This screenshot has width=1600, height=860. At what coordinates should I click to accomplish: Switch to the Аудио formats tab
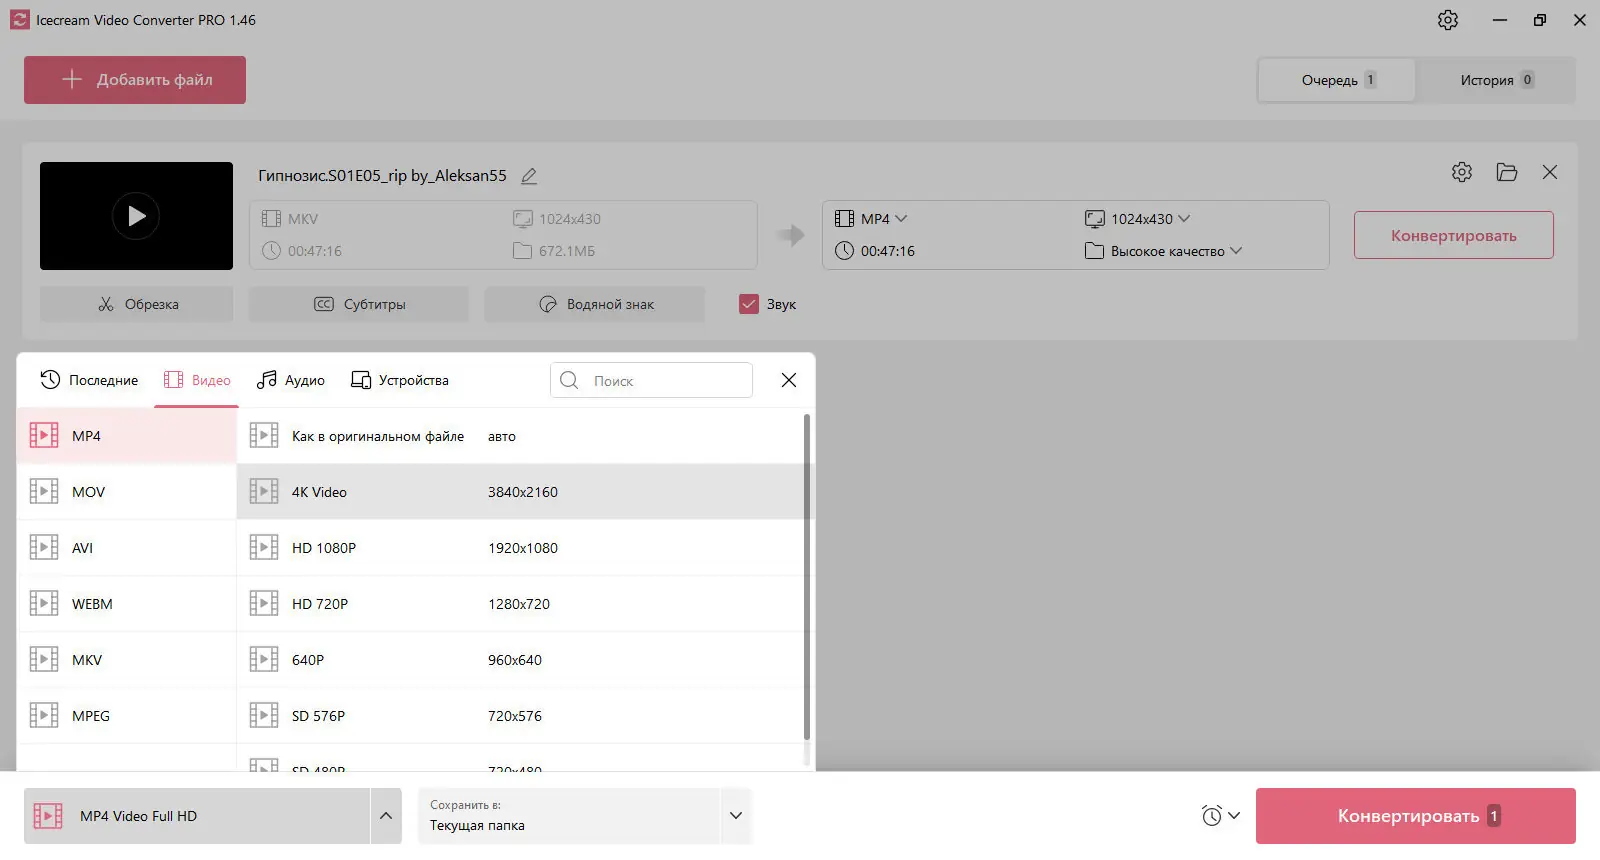pos(291,380)
